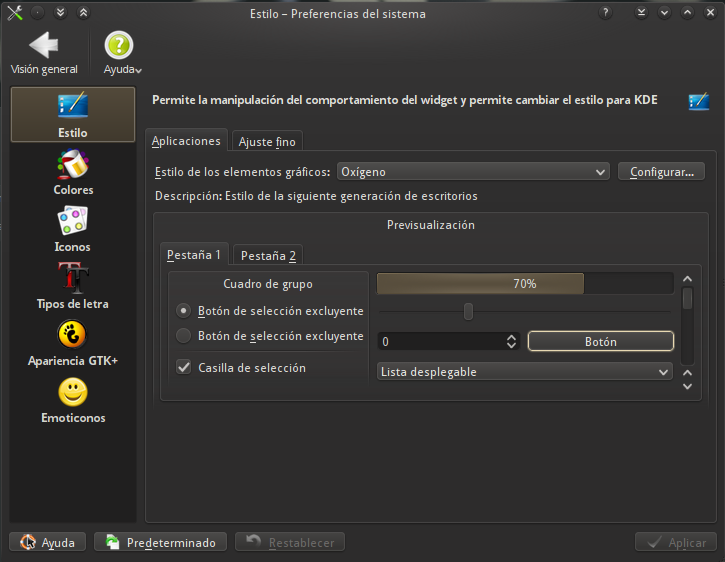Screen dimensions: 725x562
Task: Go back to Visión general
Action: pos(44,53)
